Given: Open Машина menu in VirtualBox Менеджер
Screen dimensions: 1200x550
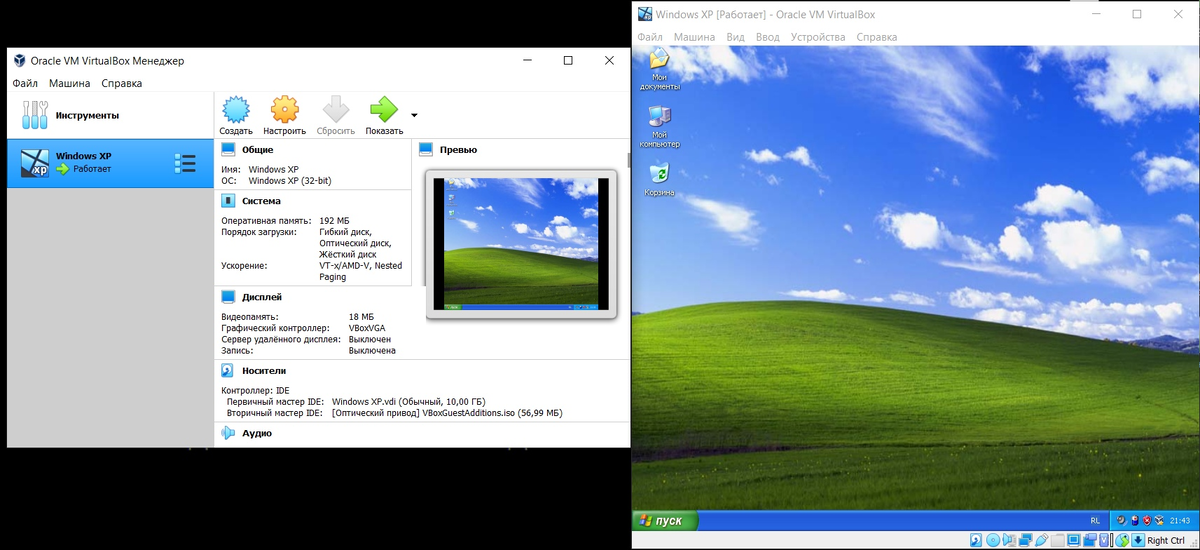Looking at the screenshot, I should 70,83.
